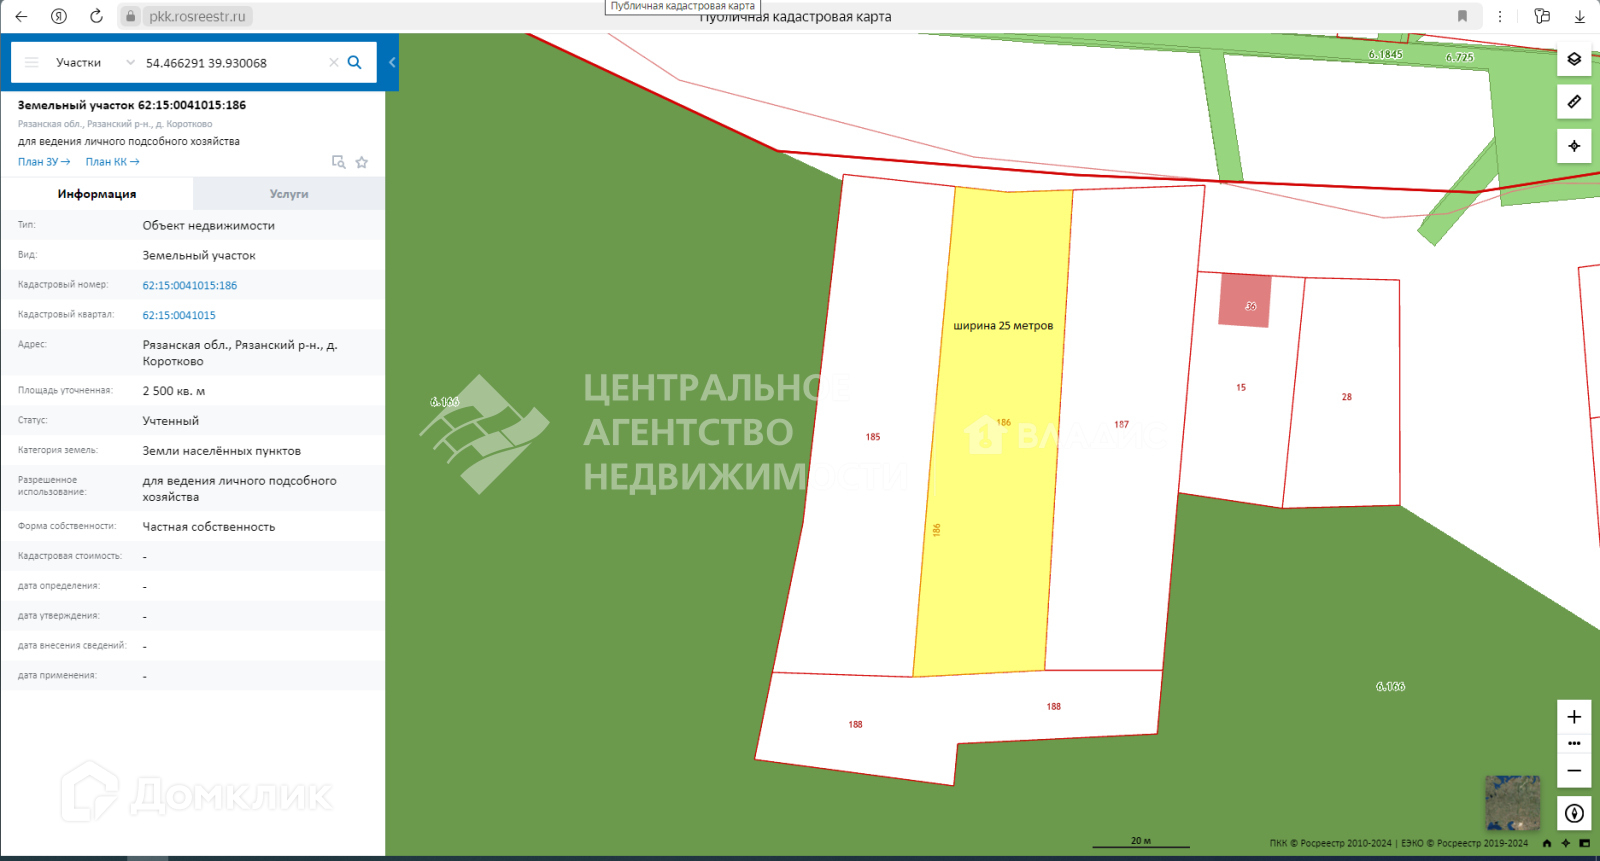Switch to the Услуги tab

[x=289, y=194]
